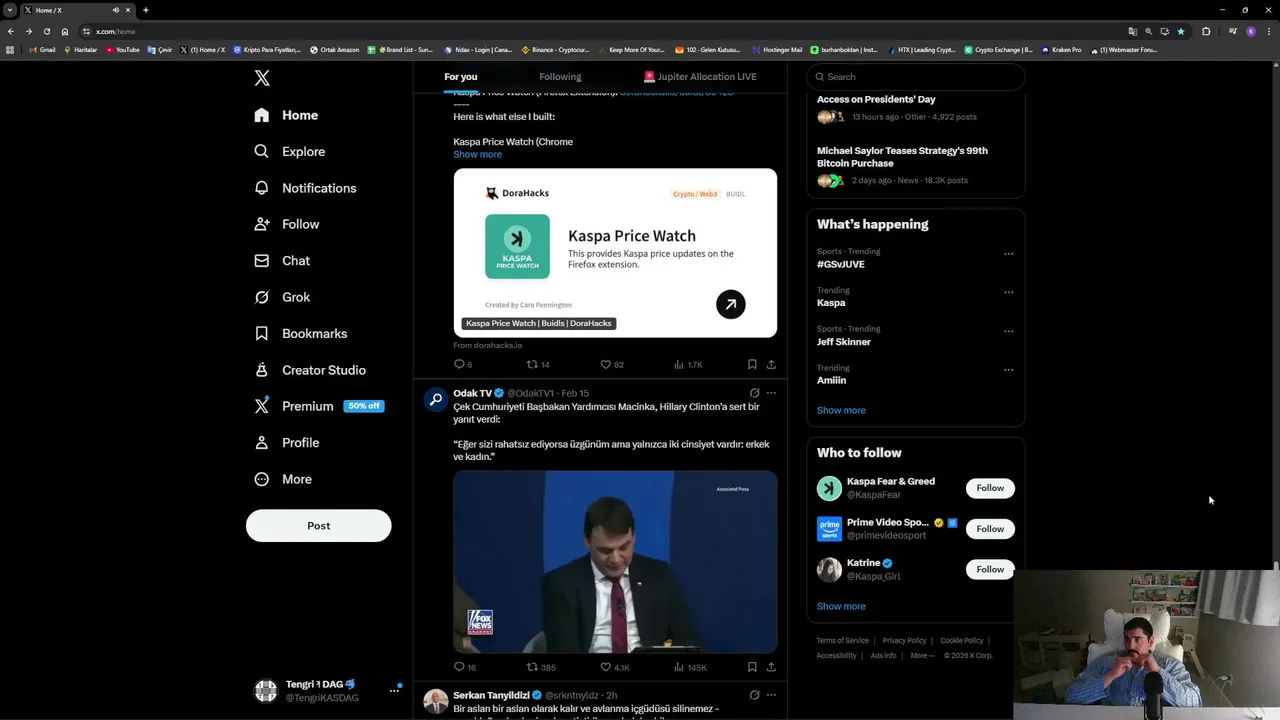
Task: Bookmark the Kaspa Price Watch tweet
Action: [x=752, y=365]
